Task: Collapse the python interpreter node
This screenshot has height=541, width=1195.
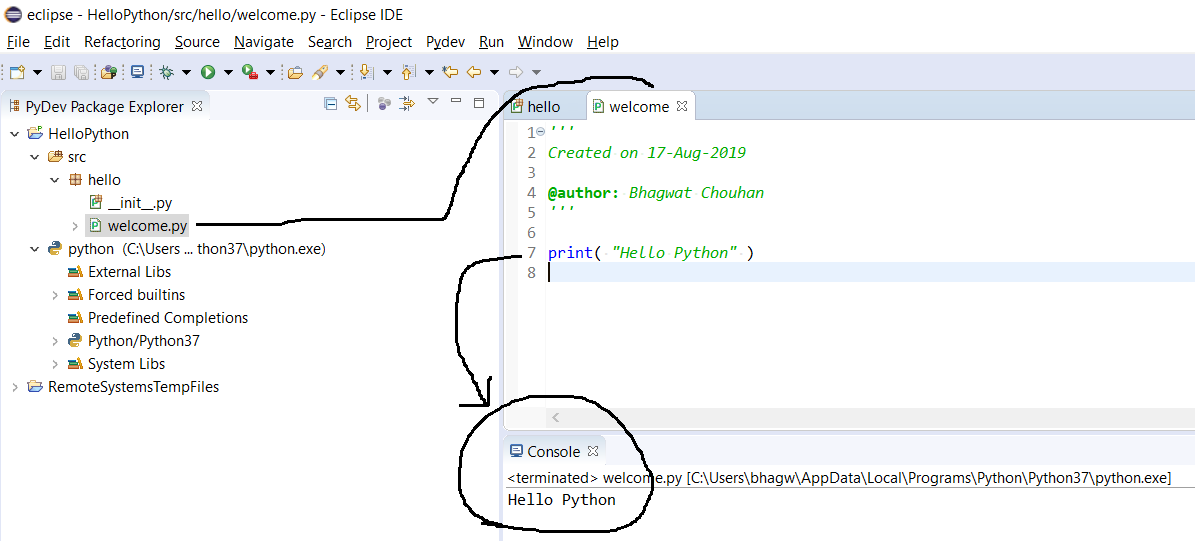Action: point(35,248)
